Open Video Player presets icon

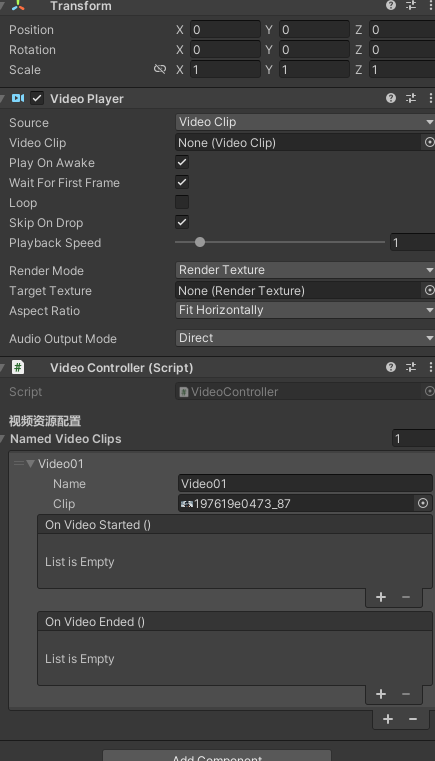[x=411, y=98]
